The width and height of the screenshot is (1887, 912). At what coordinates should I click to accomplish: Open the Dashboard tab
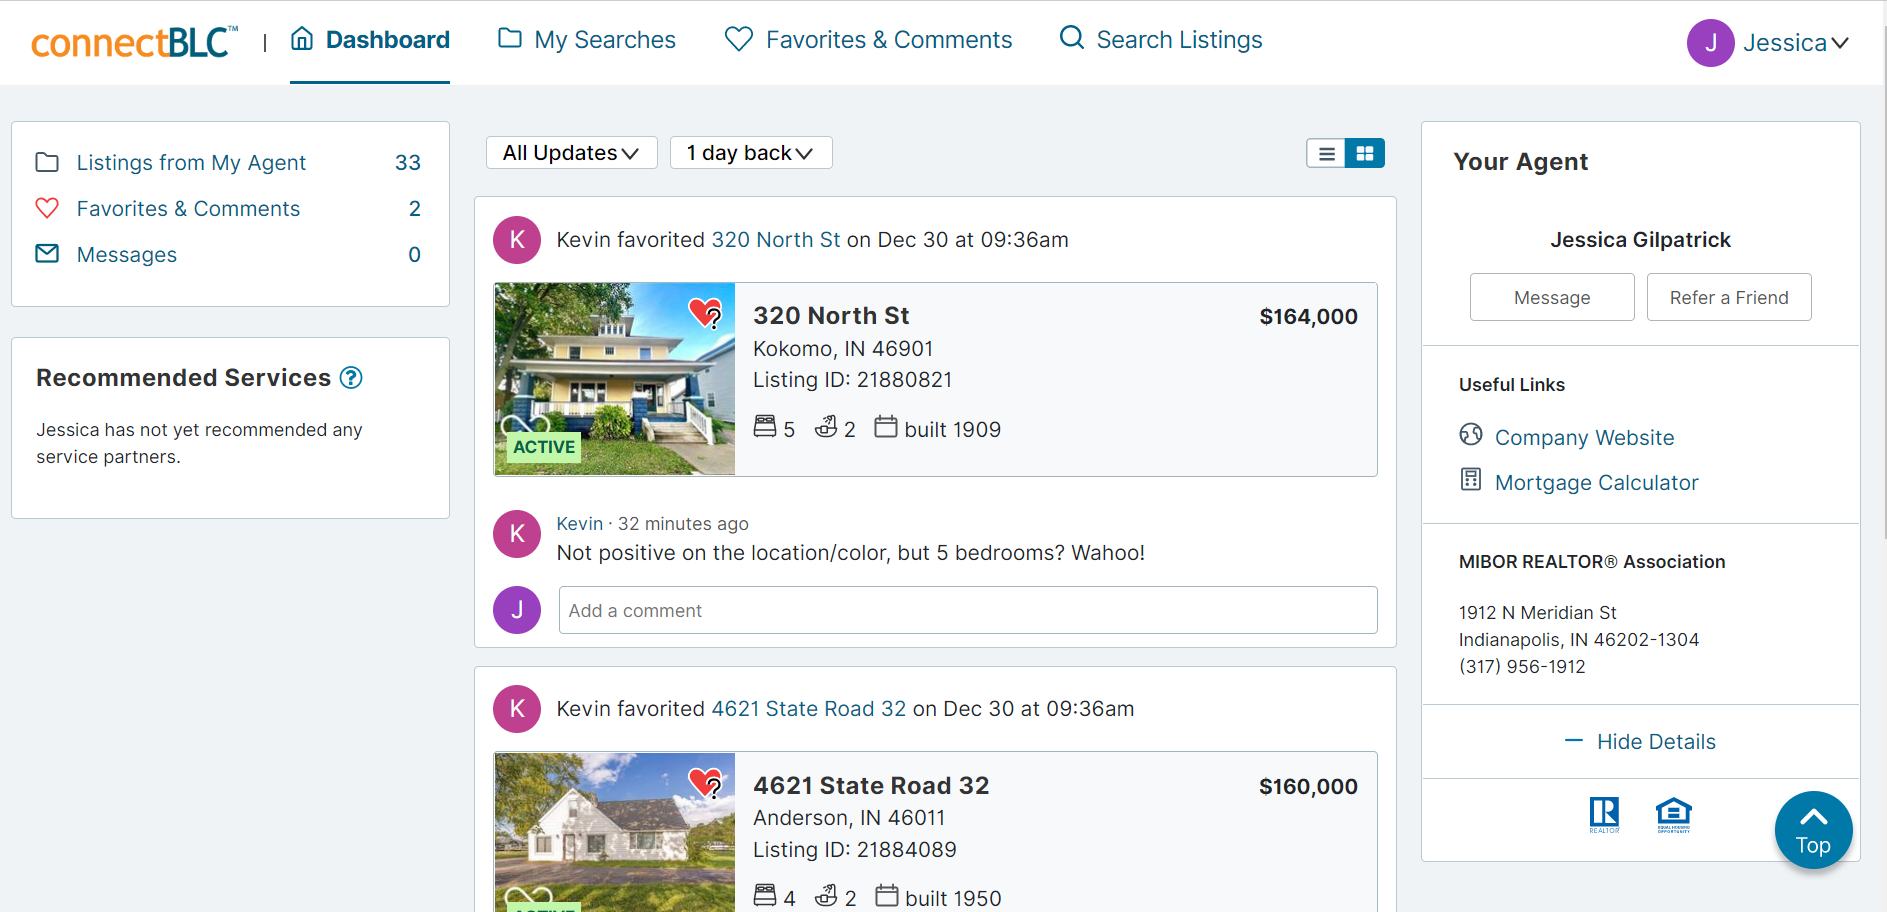point(370,40)
